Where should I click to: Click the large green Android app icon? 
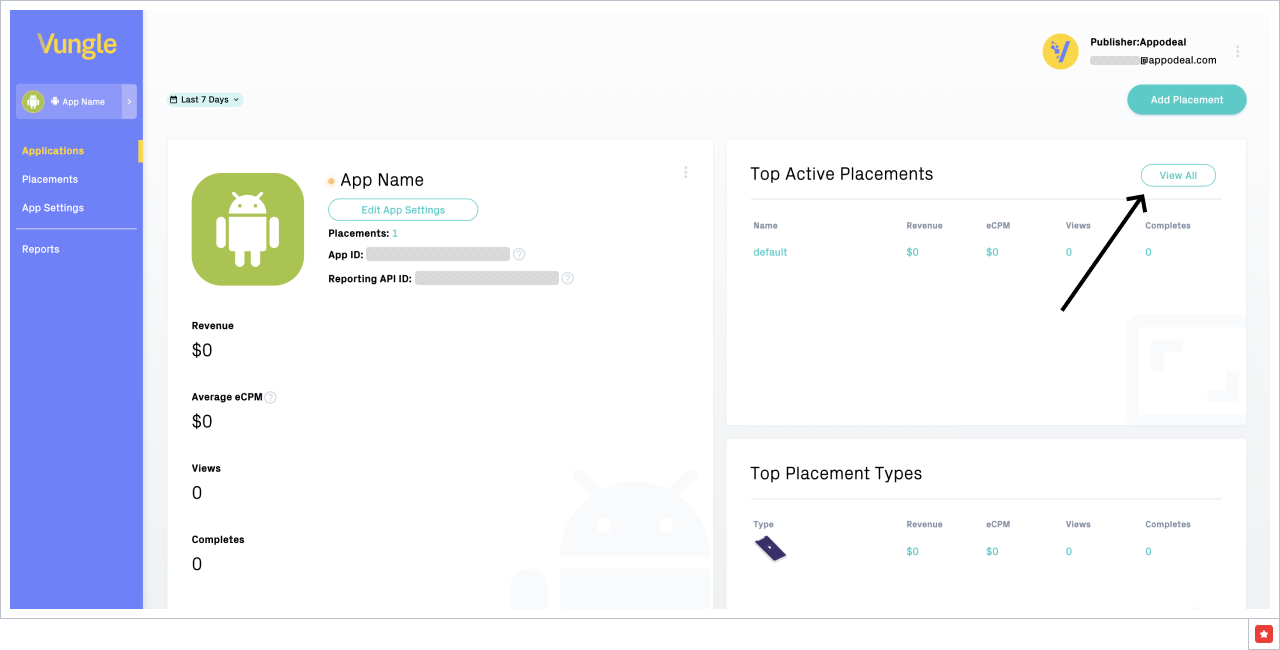[248, 229]
